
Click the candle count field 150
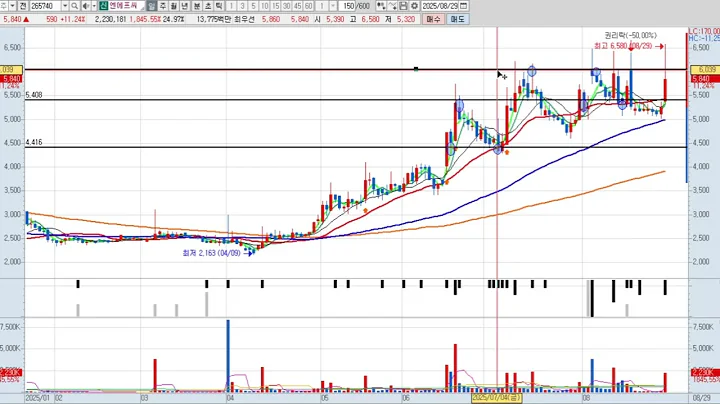[x=348, y=6]
